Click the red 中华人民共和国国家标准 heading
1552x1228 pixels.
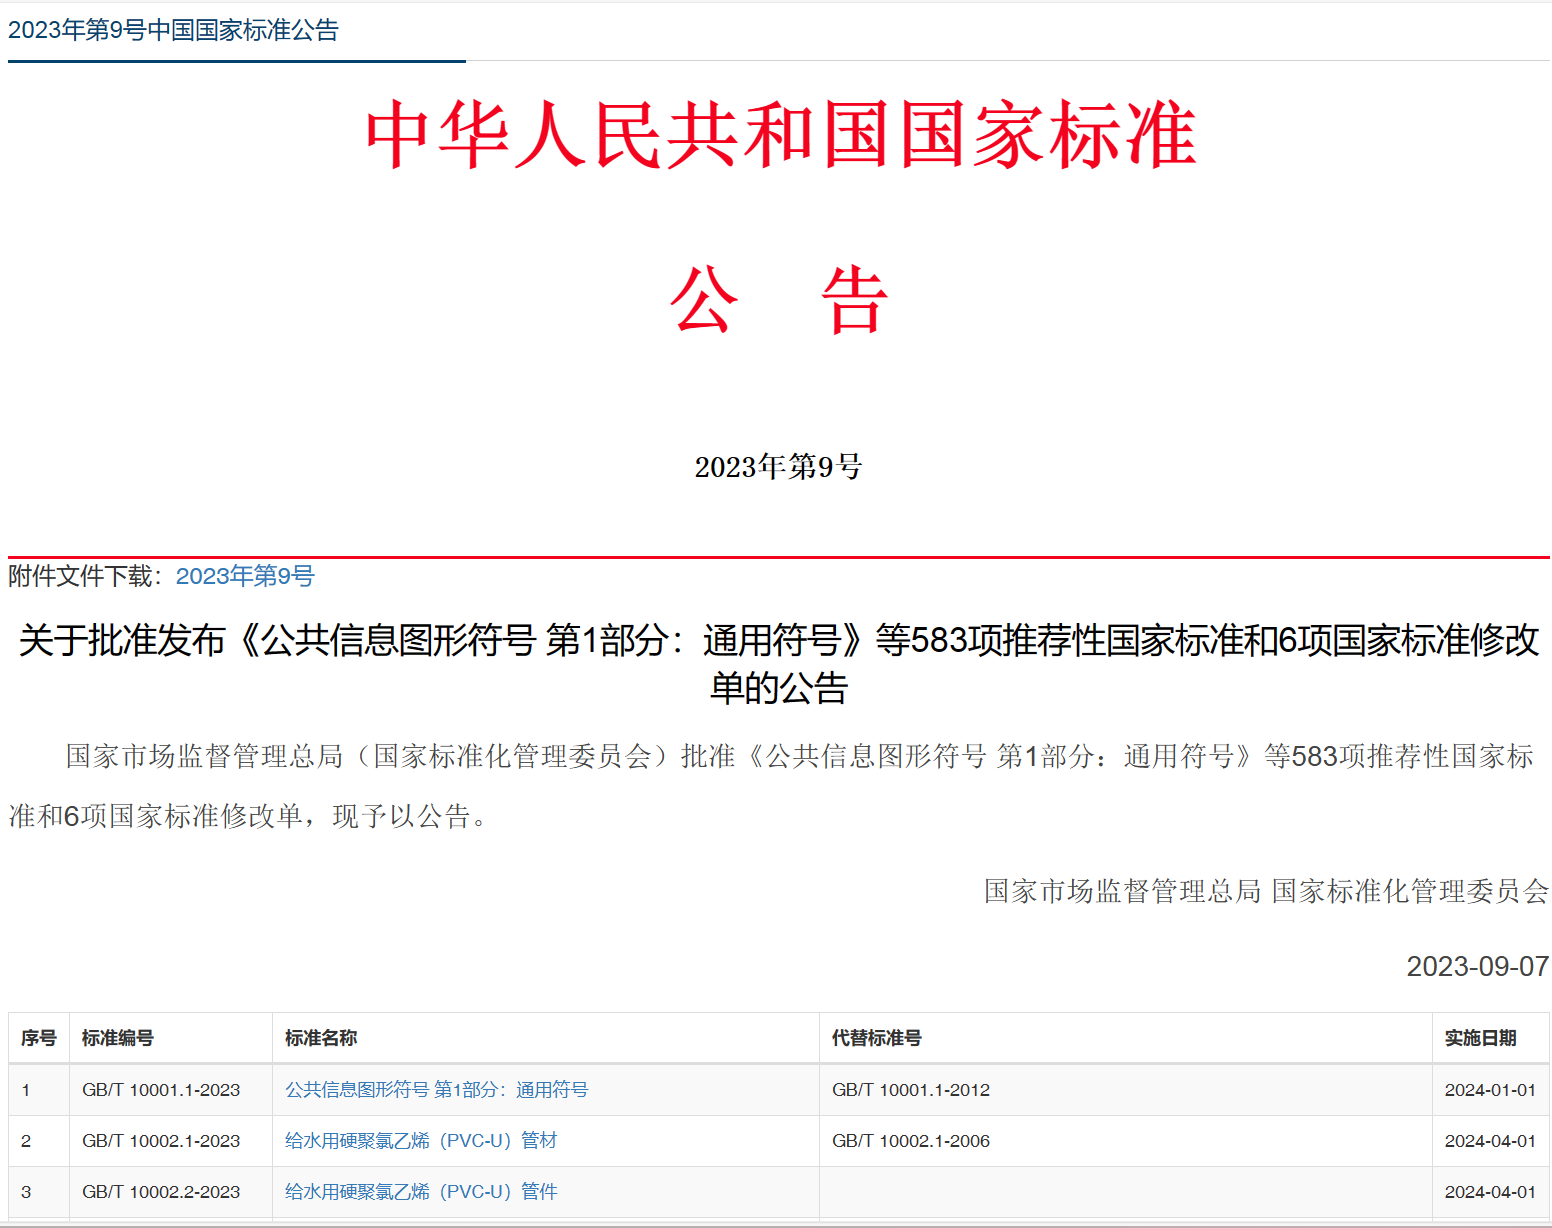(x=780, y=134)
